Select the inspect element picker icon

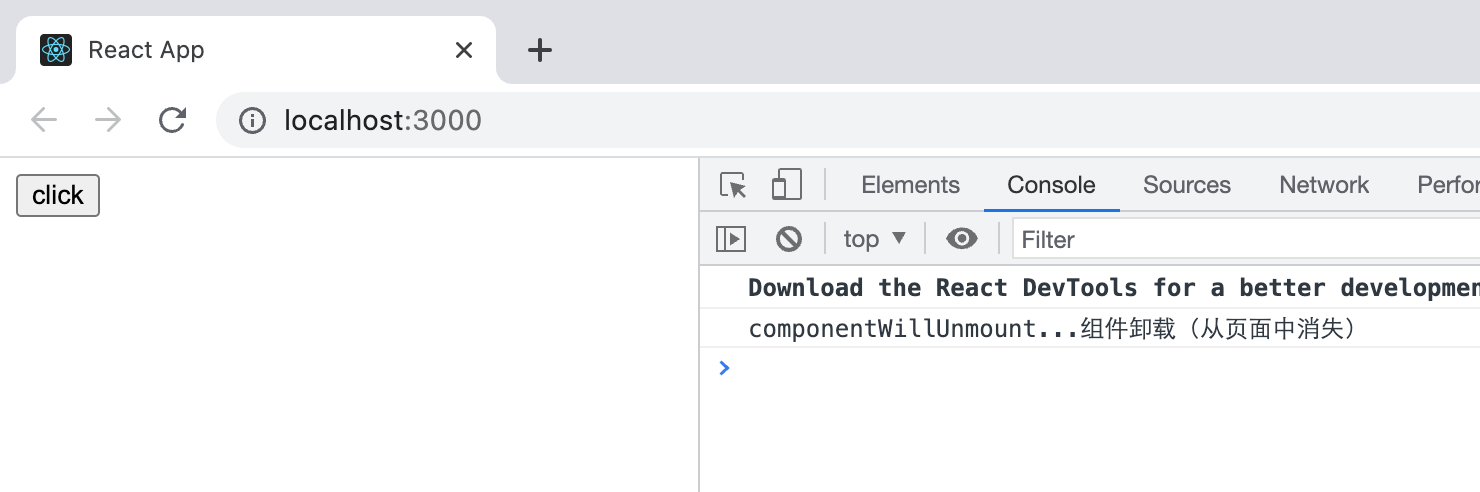[x=733, y=185]
